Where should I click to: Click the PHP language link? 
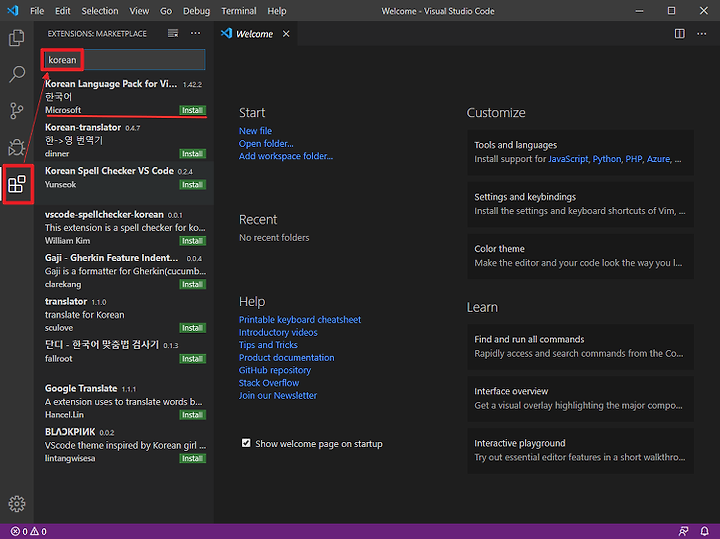coord(634,159)
